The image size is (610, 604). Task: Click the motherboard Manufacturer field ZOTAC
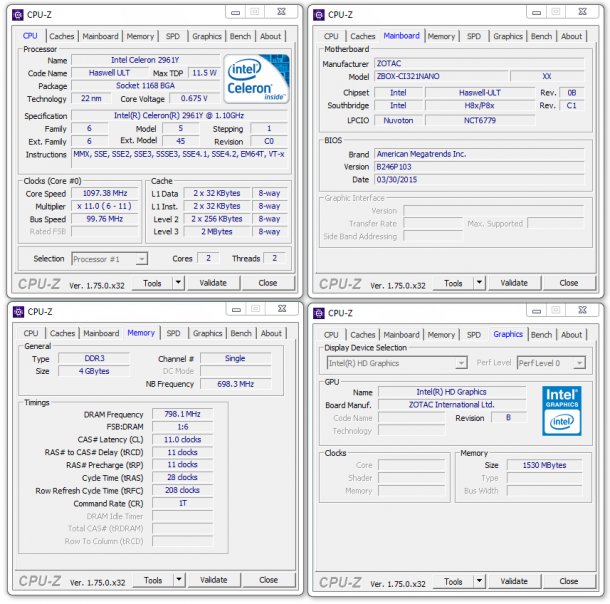[x=479, y=63]
